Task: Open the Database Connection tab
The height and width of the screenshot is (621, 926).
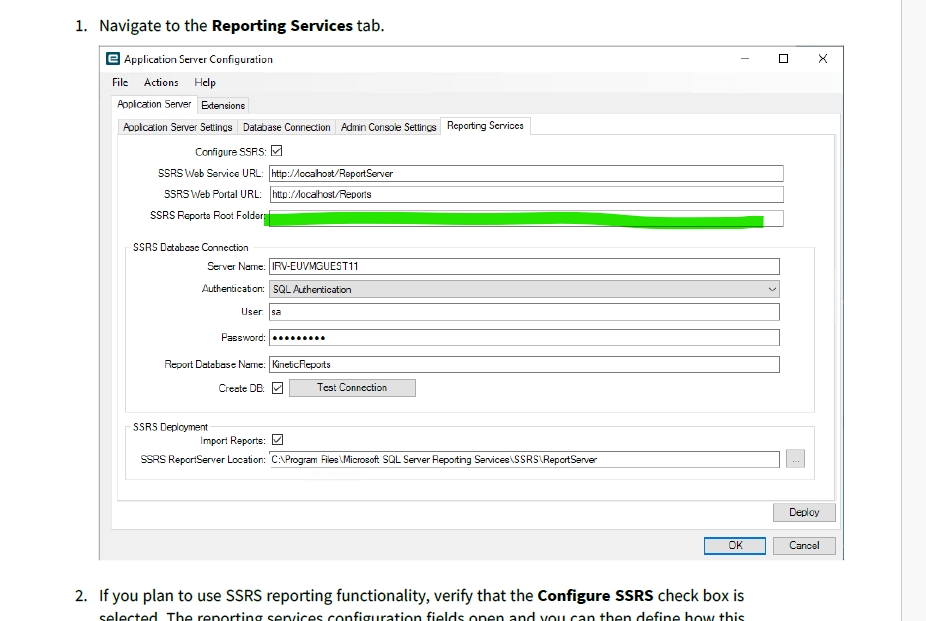Action: click(x=286, y=127)
